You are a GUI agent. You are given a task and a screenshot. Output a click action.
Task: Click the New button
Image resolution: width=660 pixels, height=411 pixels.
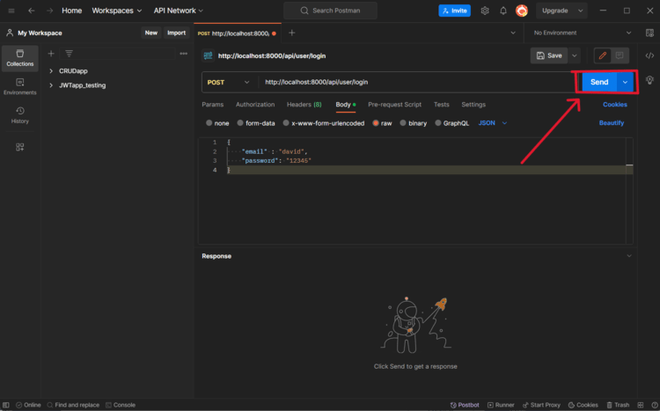point(151,33)
